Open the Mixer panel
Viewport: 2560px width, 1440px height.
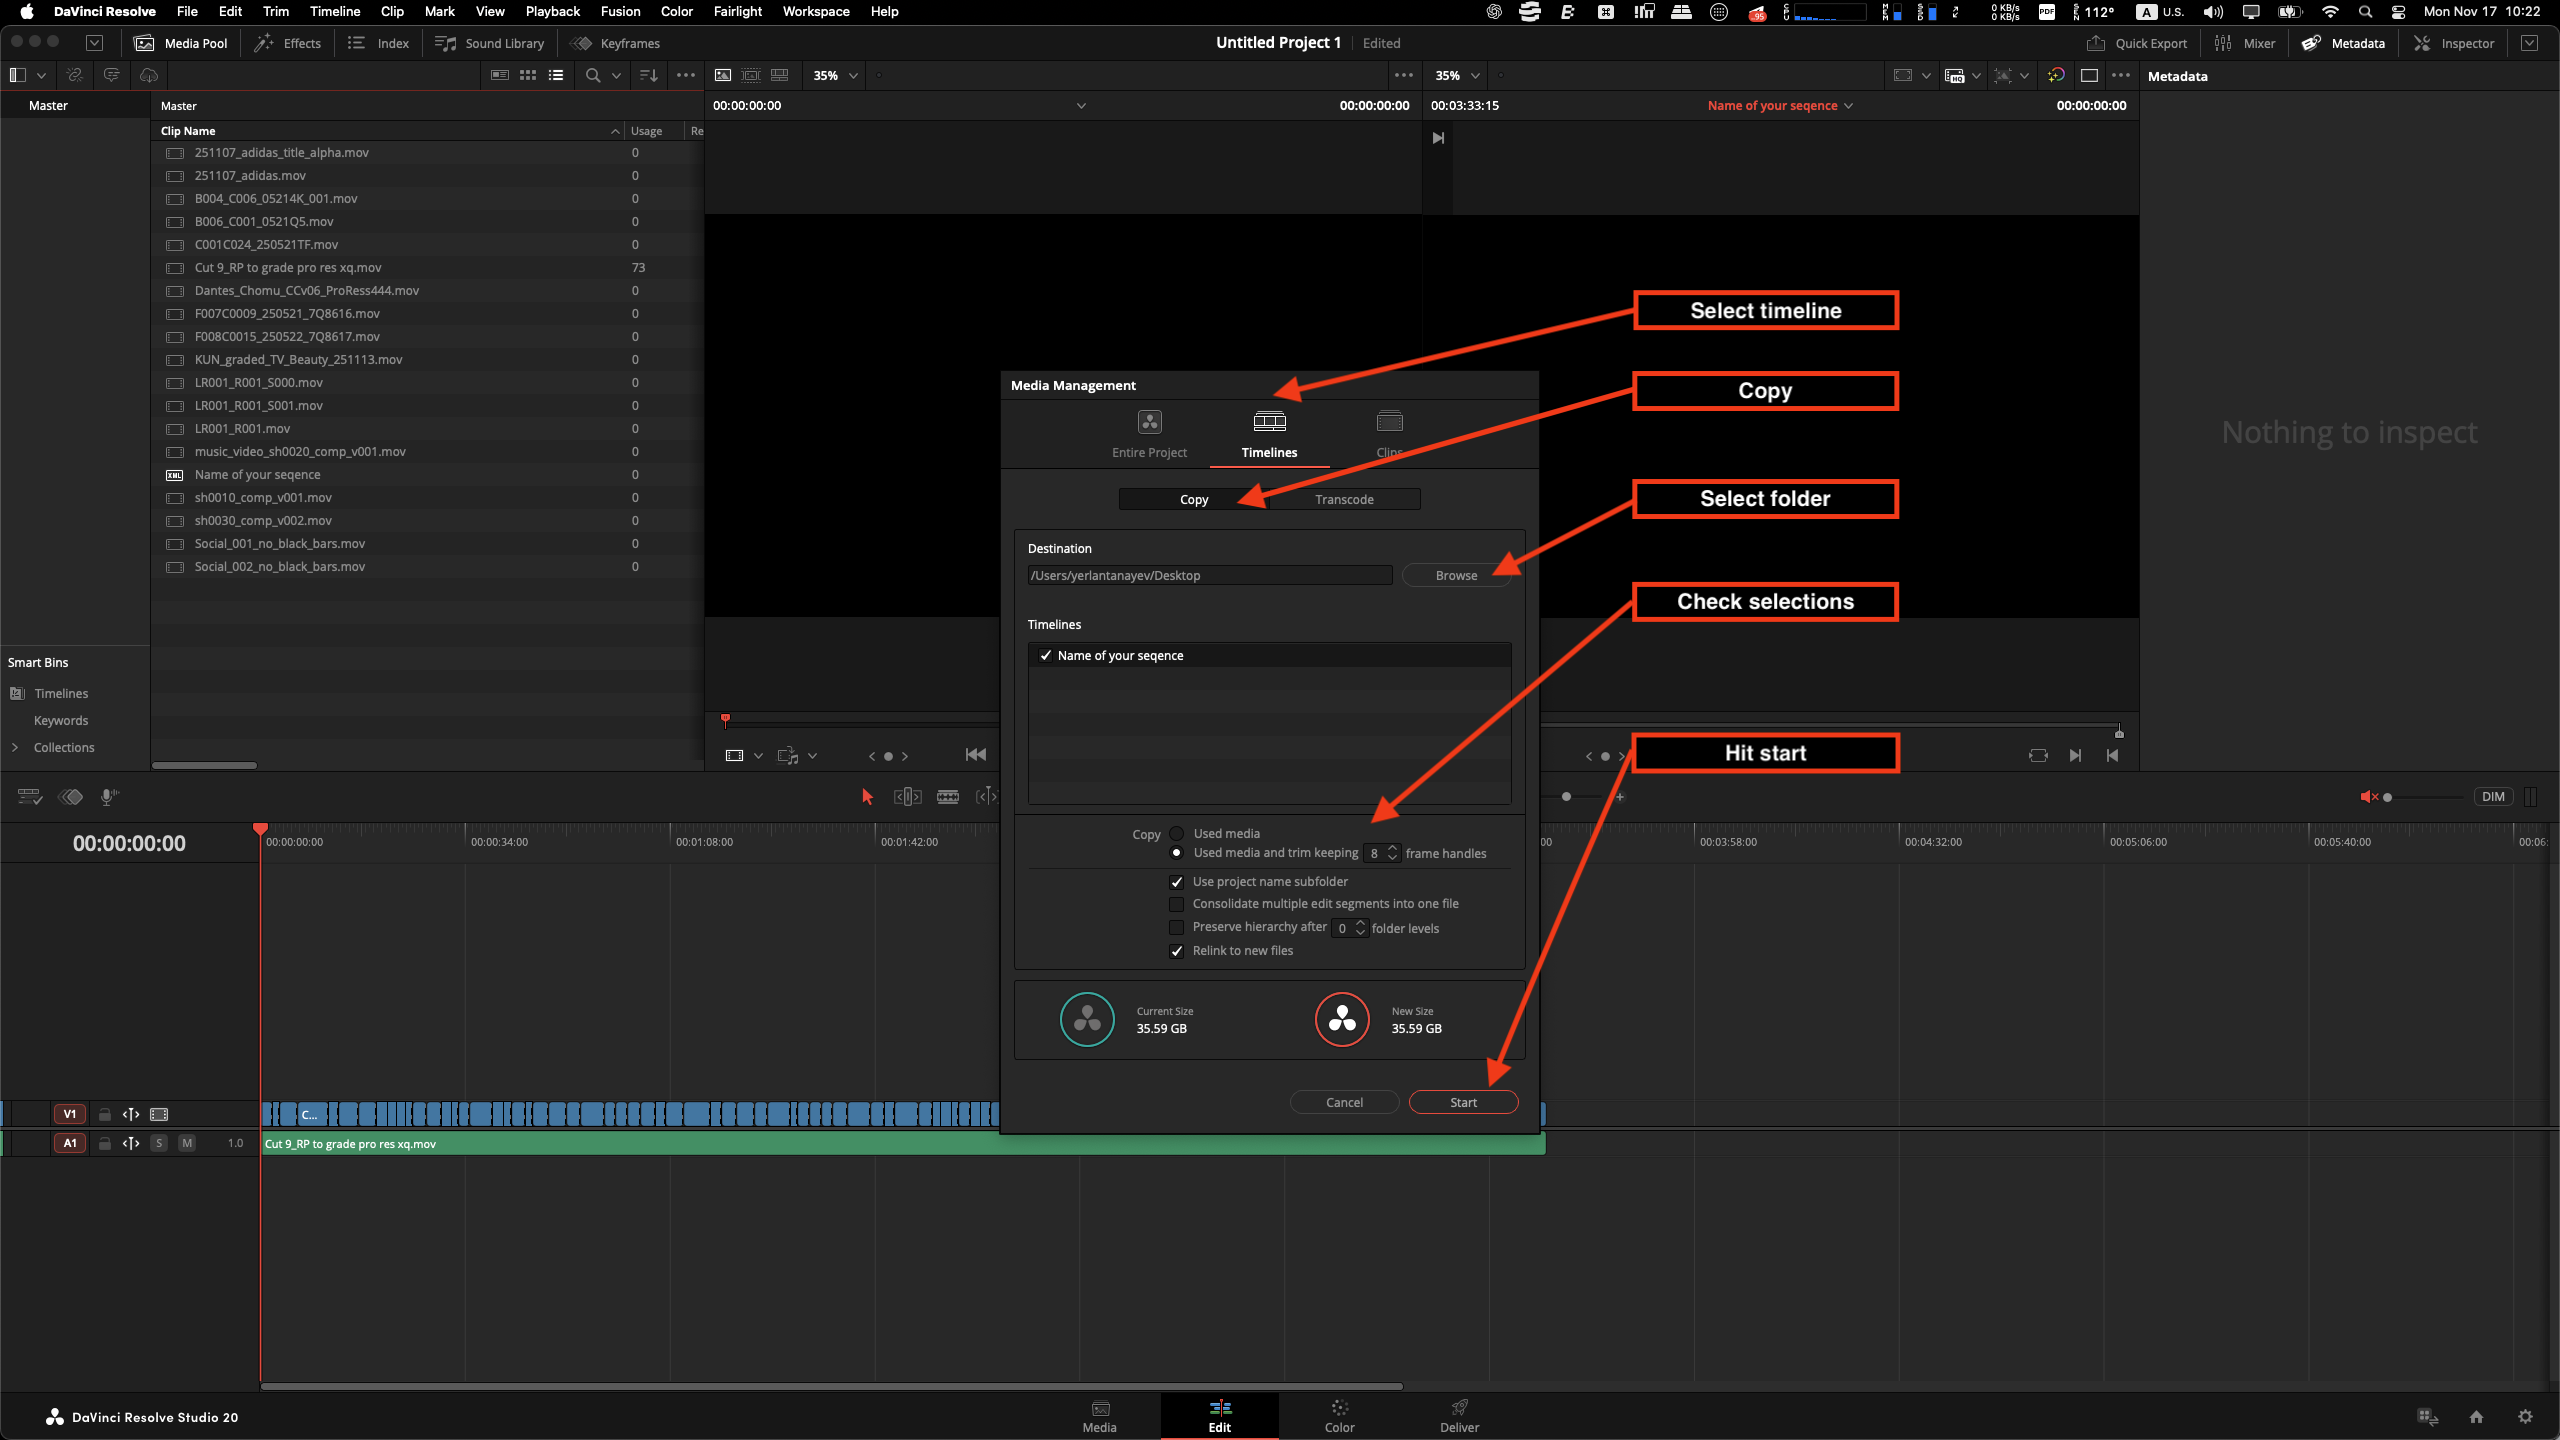click(x=2245, y=43)
